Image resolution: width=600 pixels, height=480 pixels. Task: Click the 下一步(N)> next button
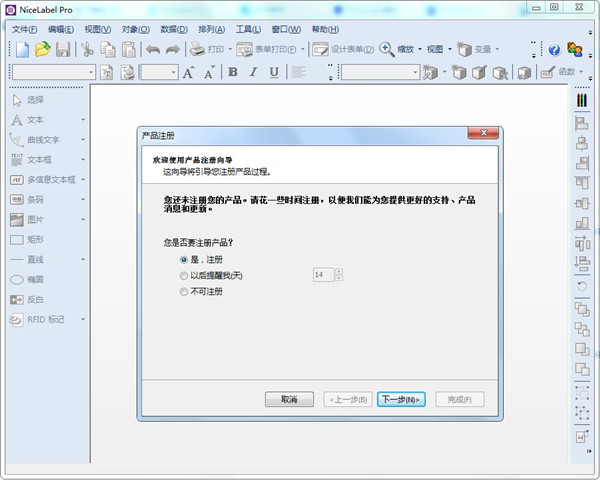tap(401, 400)
